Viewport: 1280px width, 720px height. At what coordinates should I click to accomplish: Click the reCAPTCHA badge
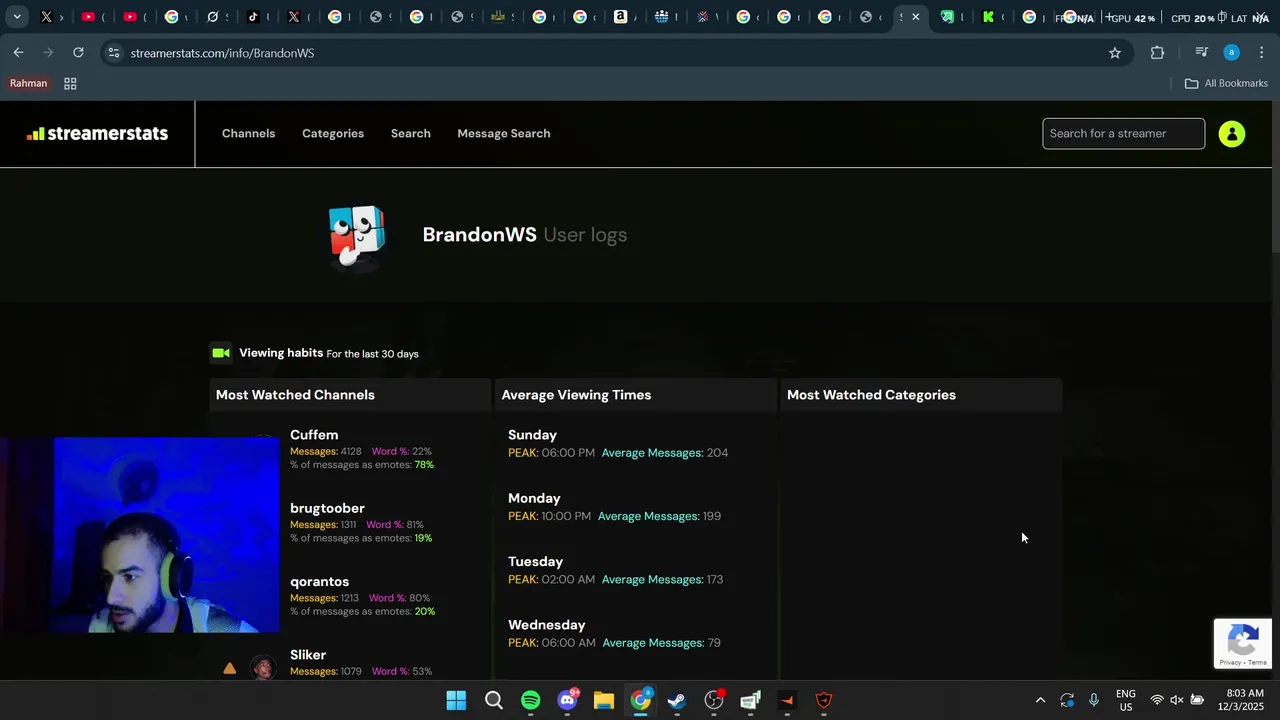pos(1242,643)
